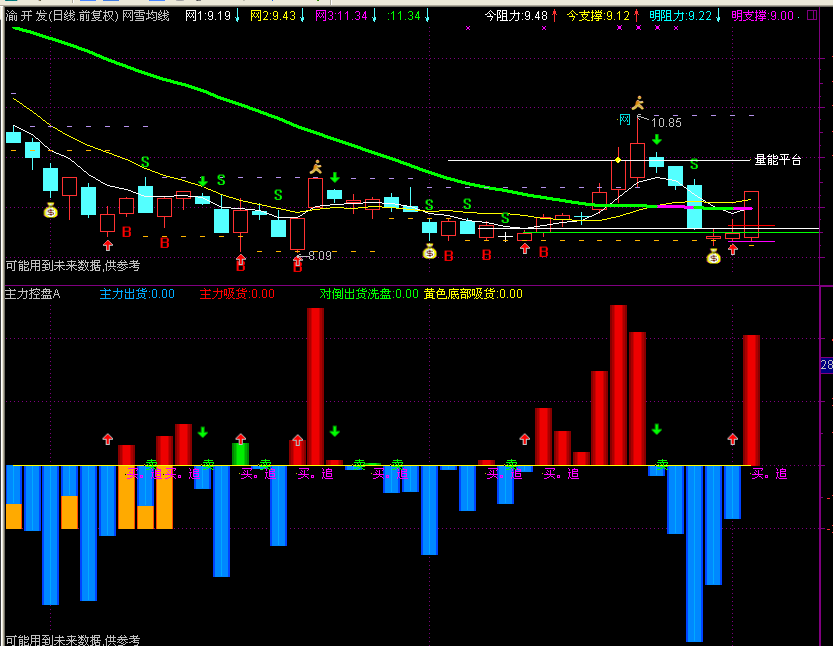Select the 主力控盘A indicator name
The height and width of the screenshot is (646, 833).
coord(33,294)
